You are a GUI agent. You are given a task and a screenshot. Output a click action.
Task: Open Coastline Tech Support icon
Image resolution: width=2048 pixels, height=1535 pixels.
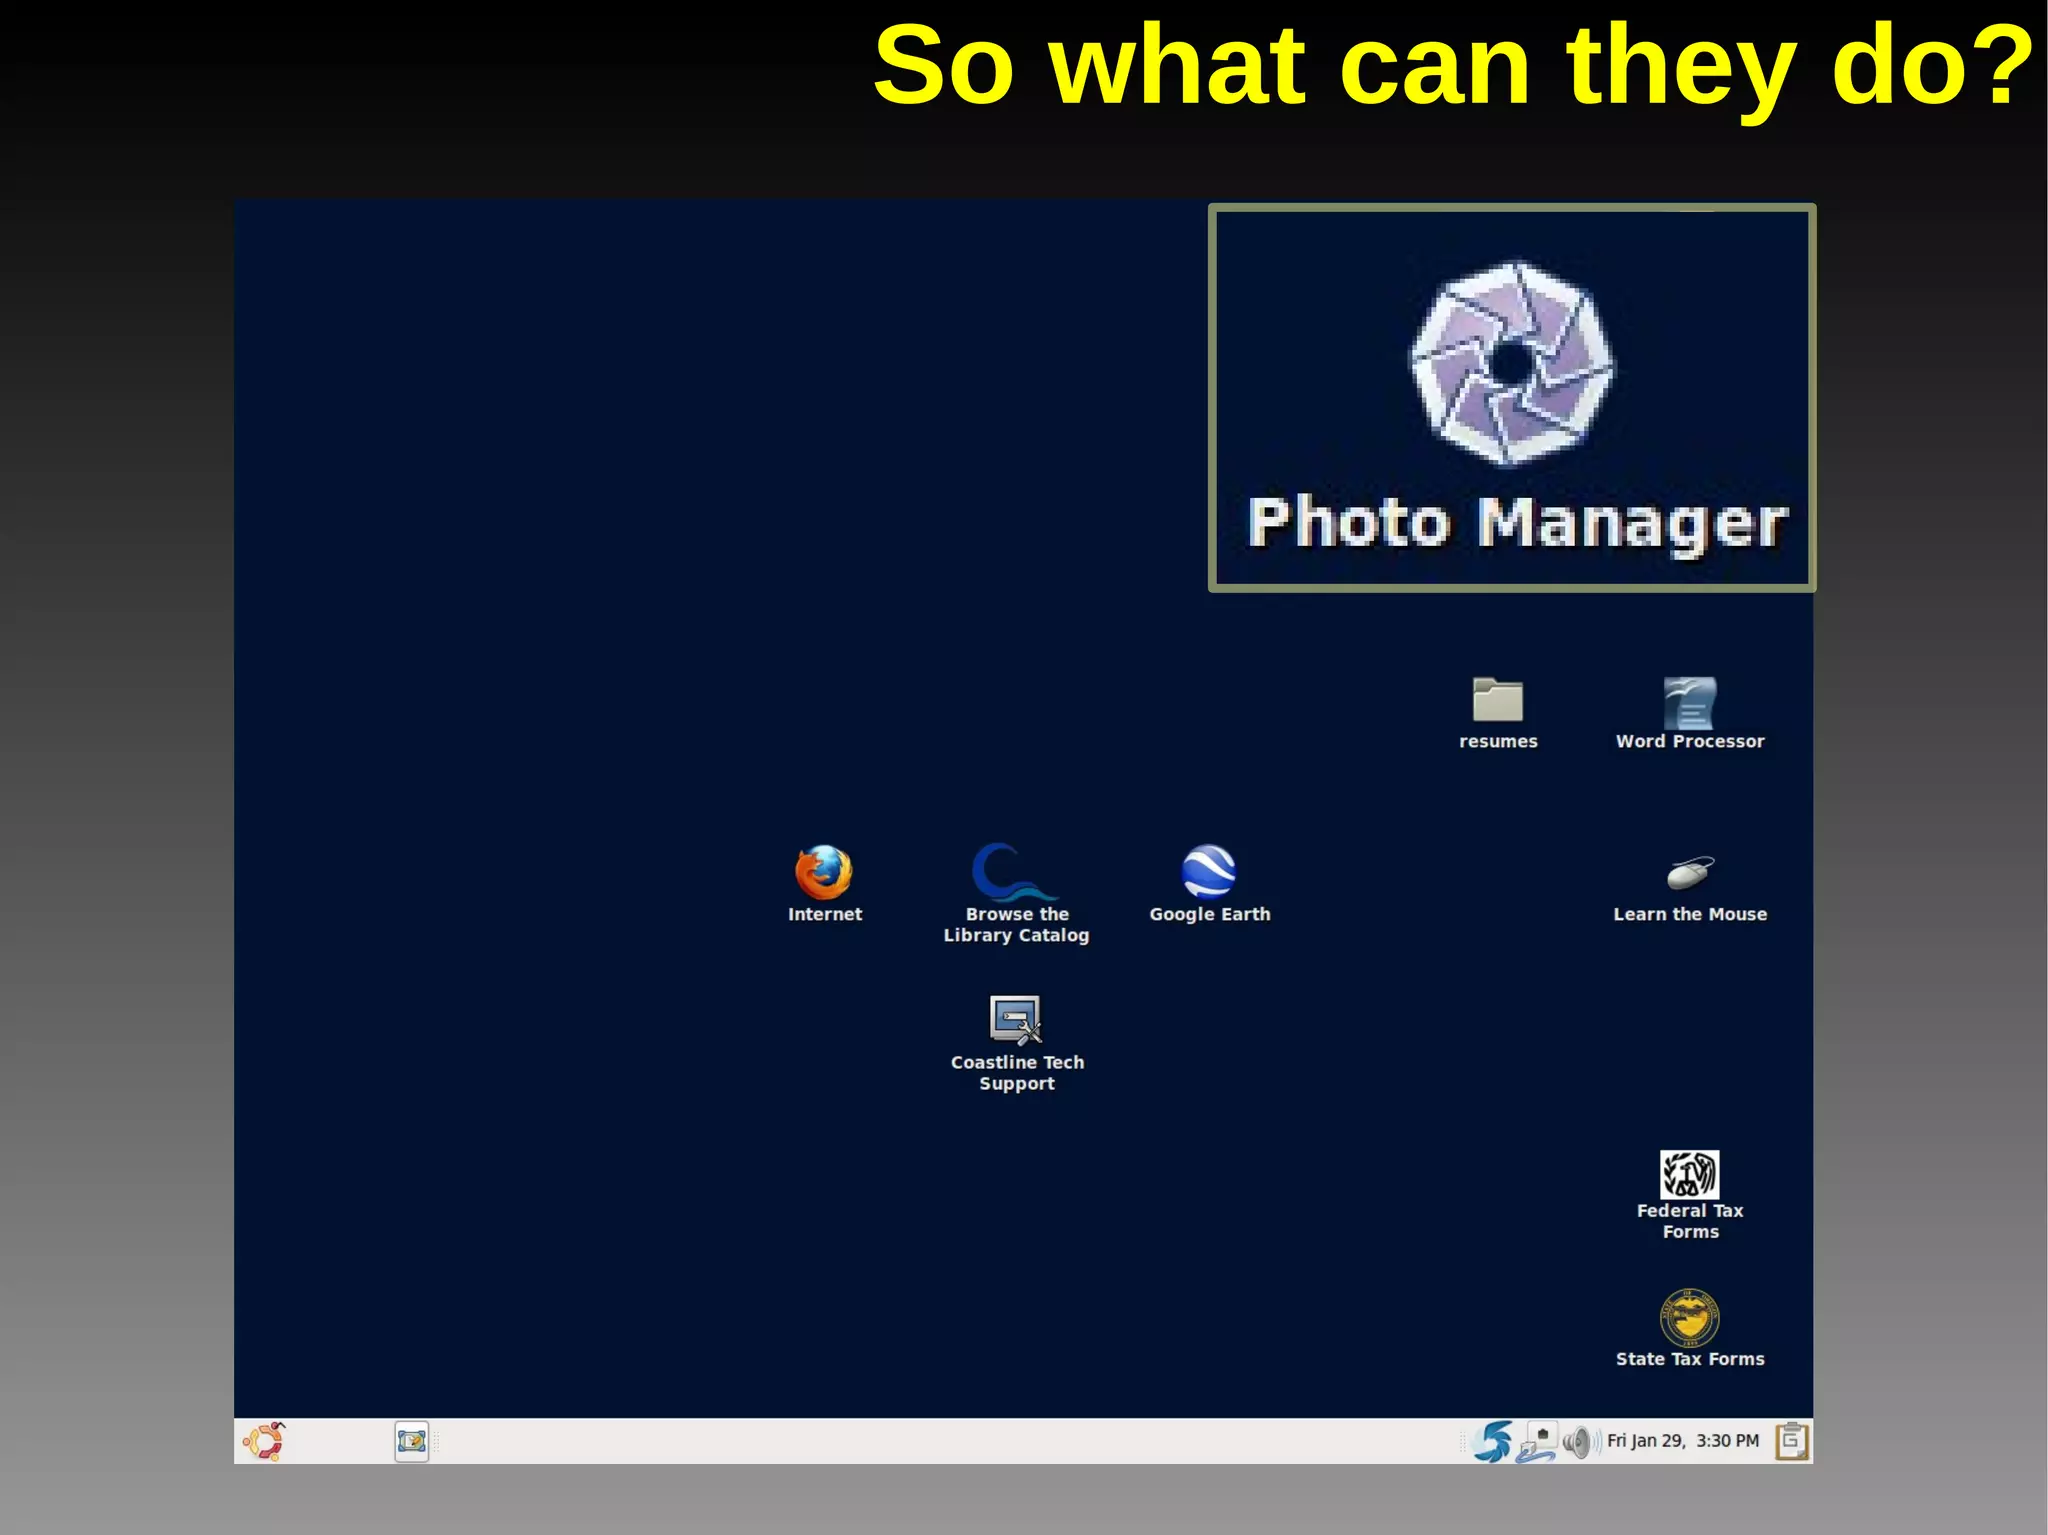[1015, 1020]
